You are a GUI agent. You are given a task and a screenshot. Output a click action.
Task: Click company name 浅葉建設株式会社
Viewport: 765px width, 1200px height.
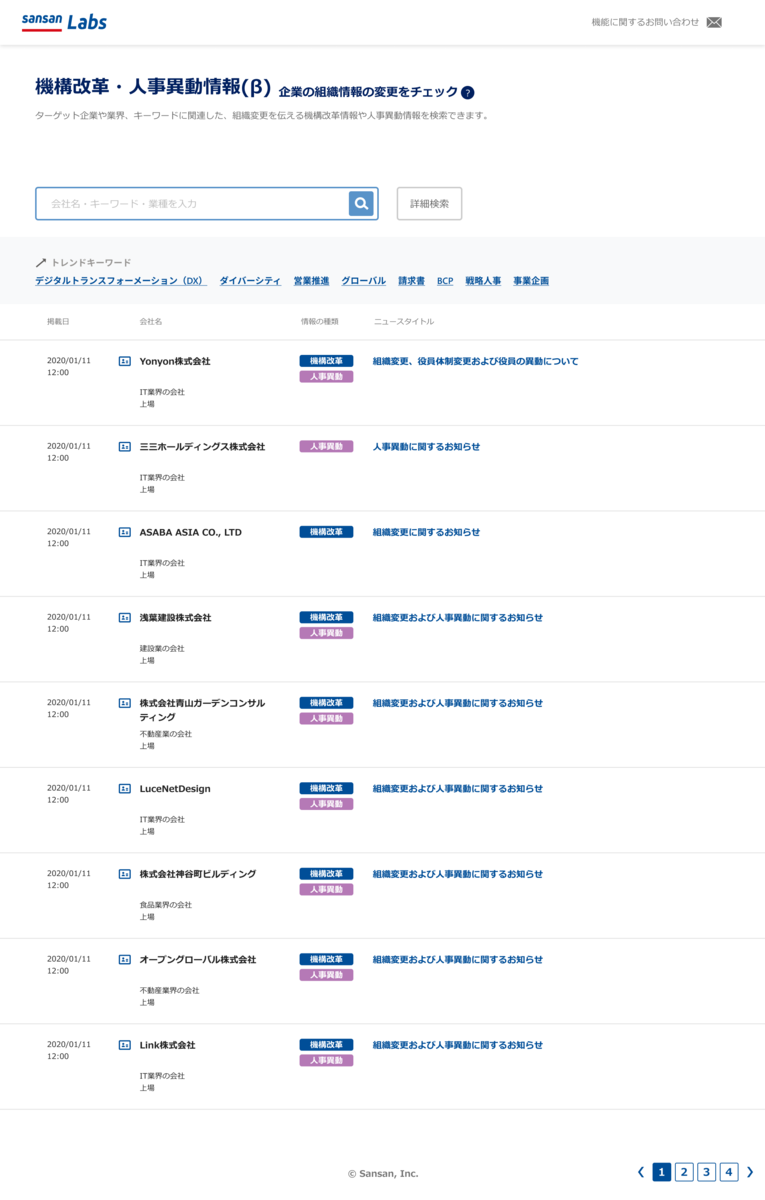point(175,618)
